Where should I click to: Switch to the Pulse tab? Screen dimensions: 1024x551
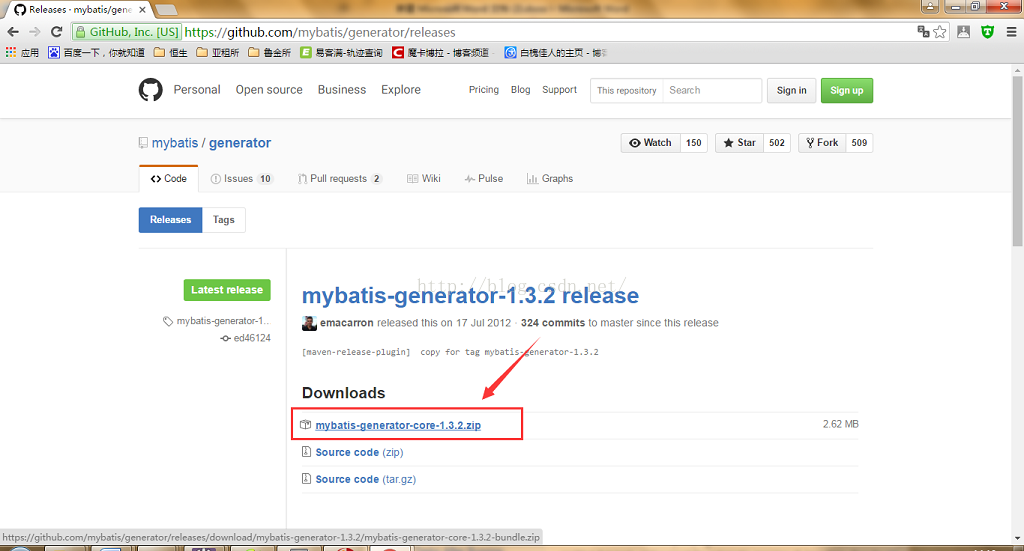(x=484, y=179)
